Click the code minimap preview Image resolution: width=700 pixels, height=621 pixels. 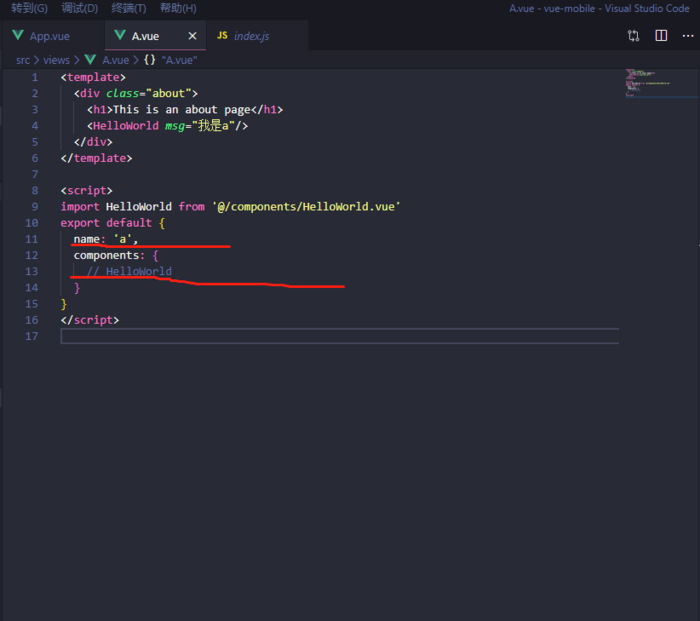[x=661, y=83]
